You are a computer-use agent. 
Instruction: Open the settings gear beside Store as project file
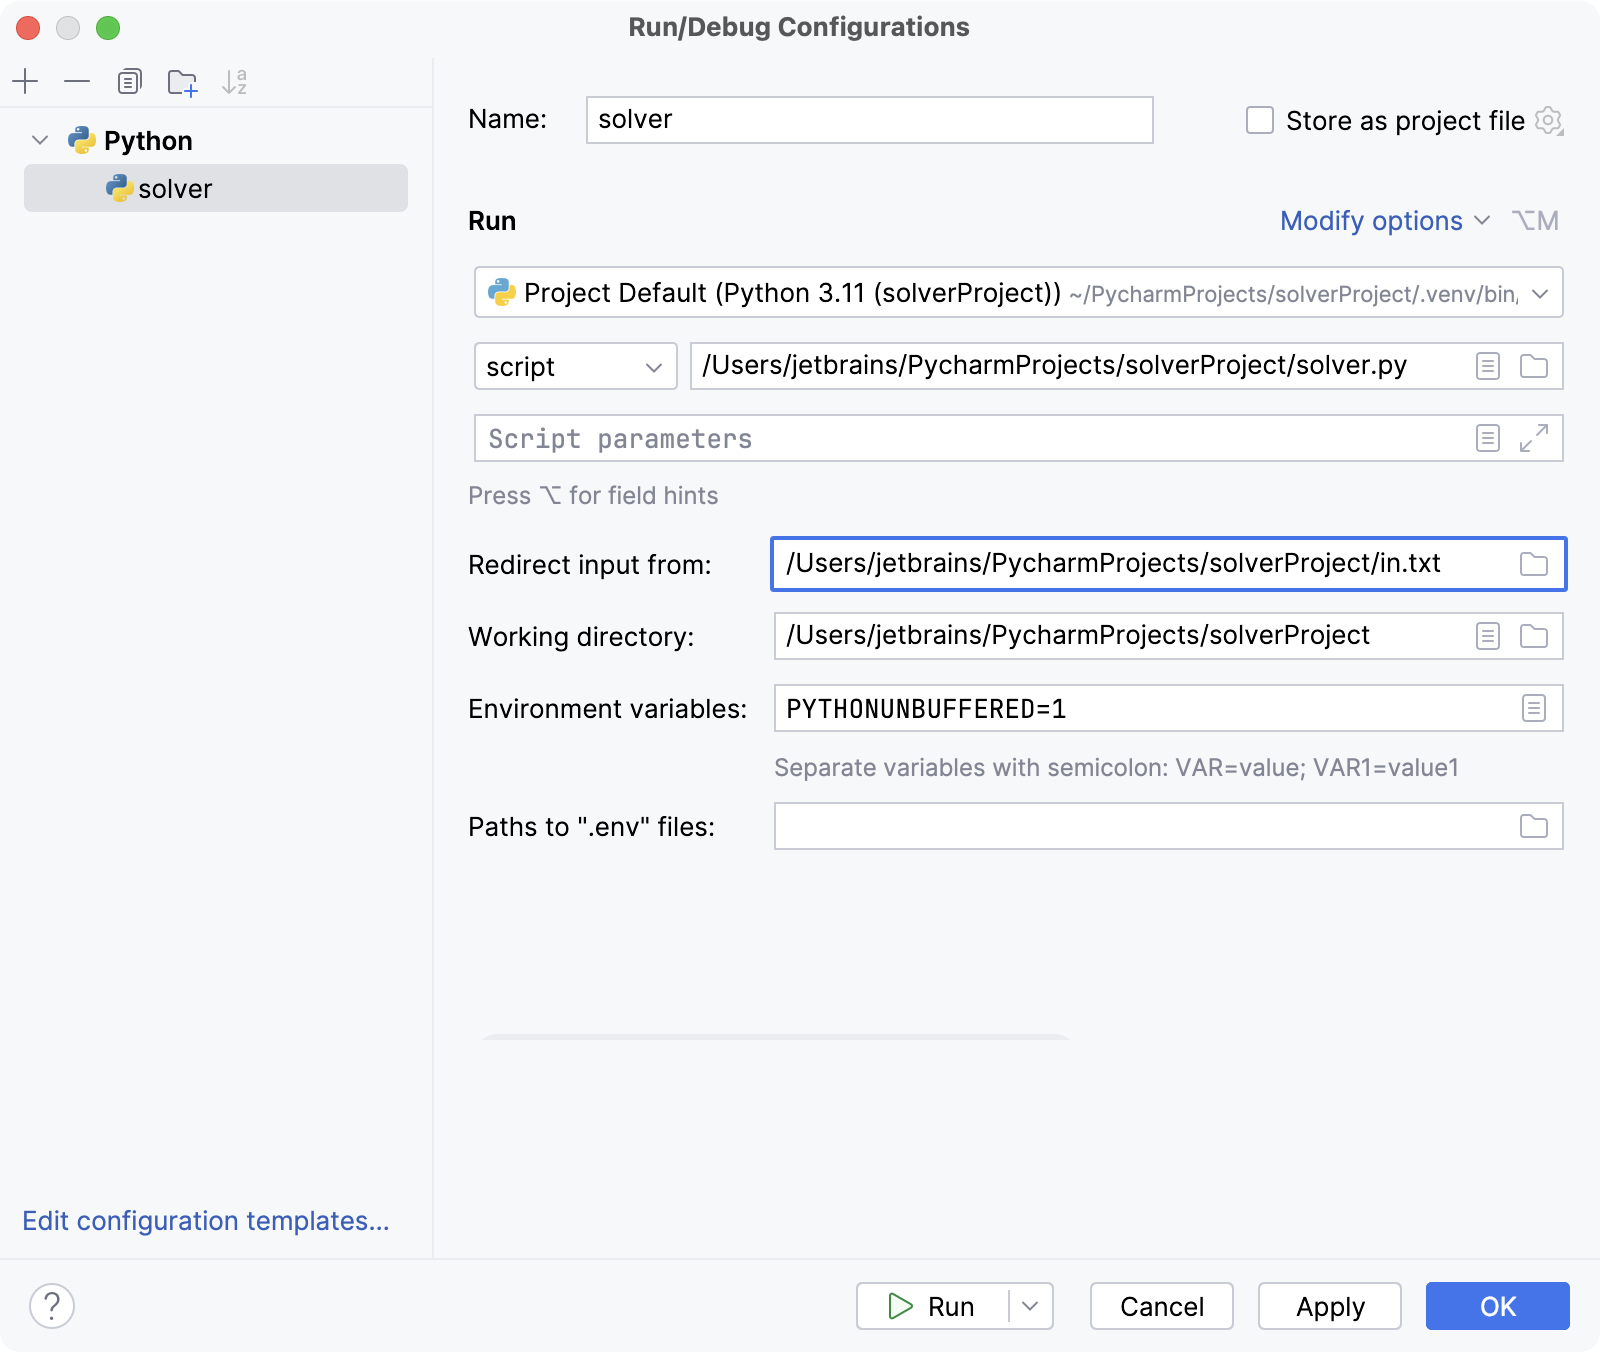[1548, 121]
